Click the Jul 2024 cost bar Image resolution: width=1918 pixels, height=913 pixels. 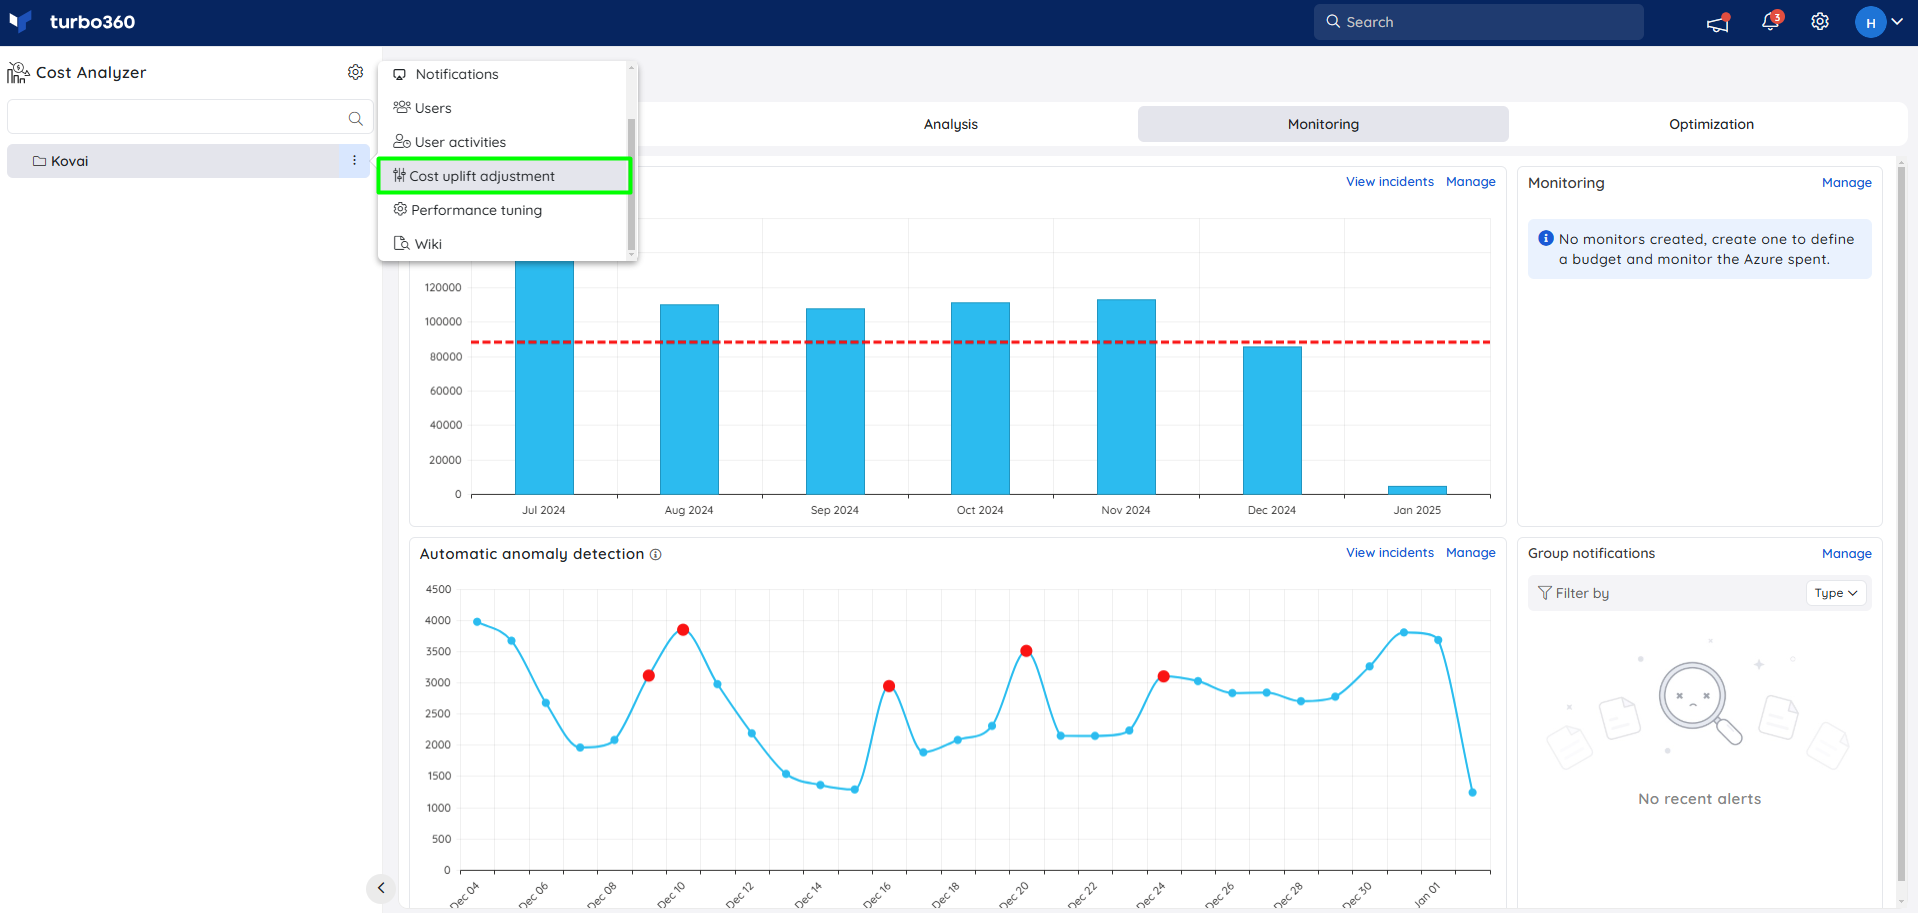pos(544,378)
